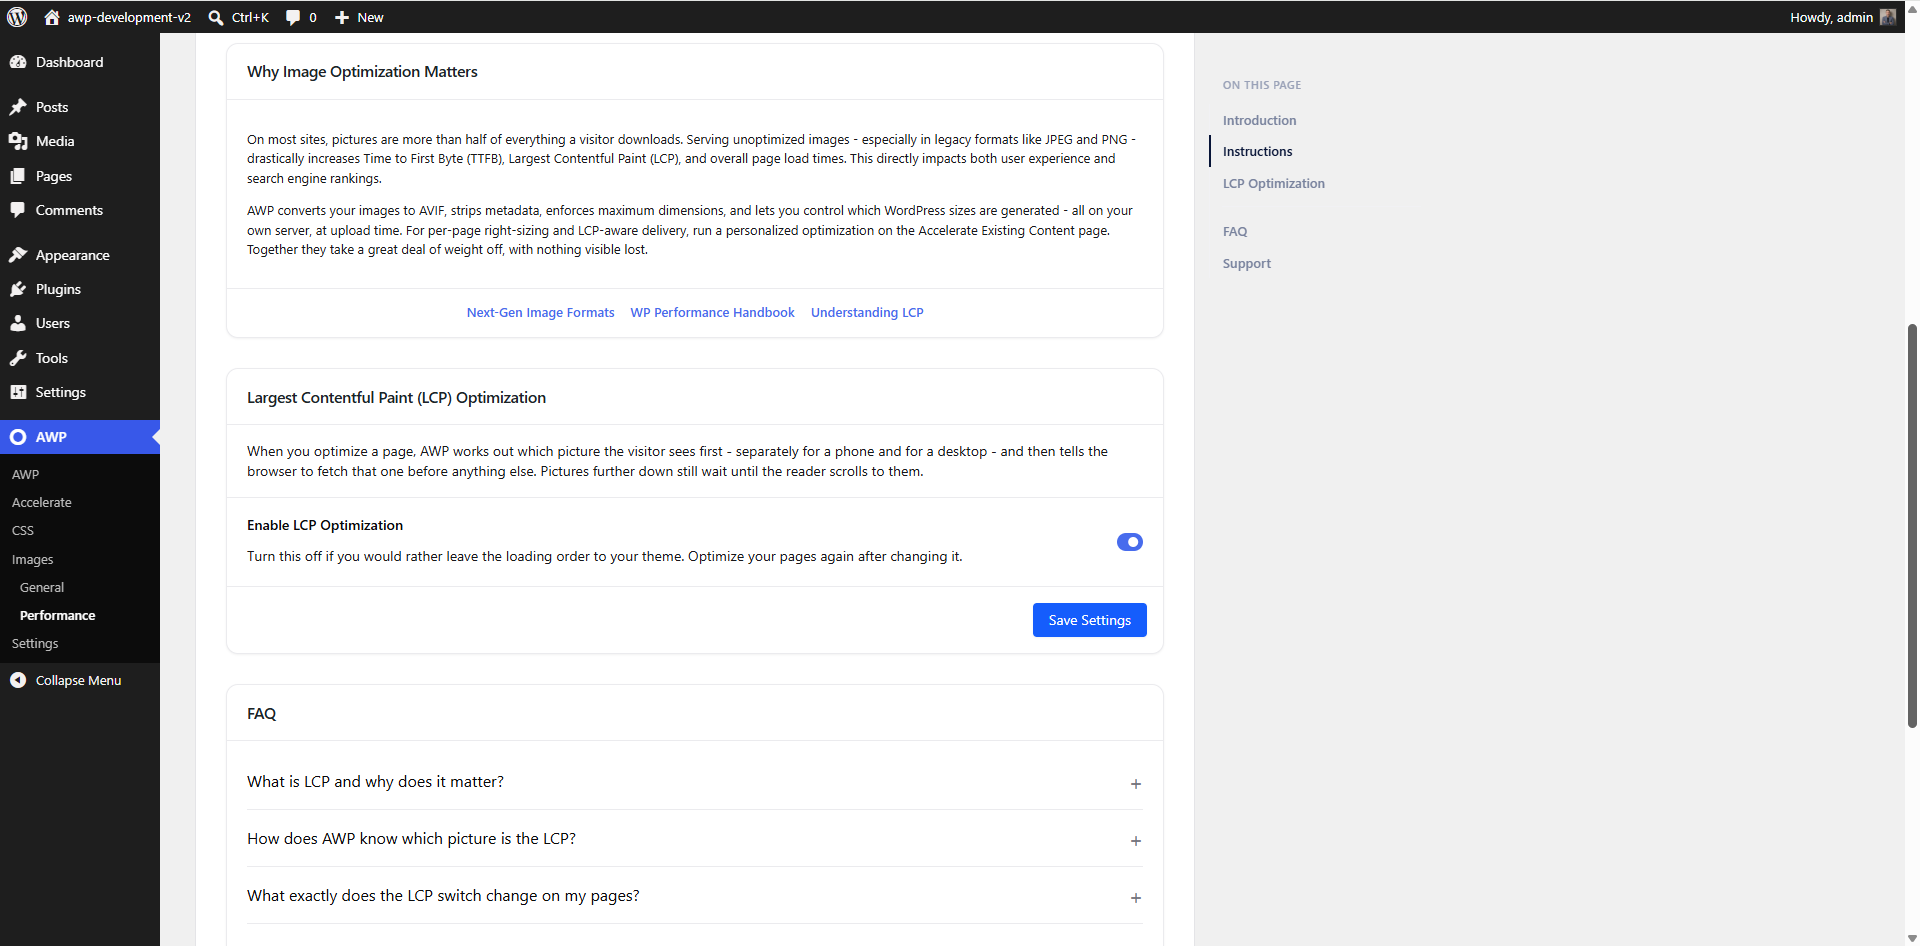
Task: Click the awp-development-v2 site name
Action: coord(129,17)
